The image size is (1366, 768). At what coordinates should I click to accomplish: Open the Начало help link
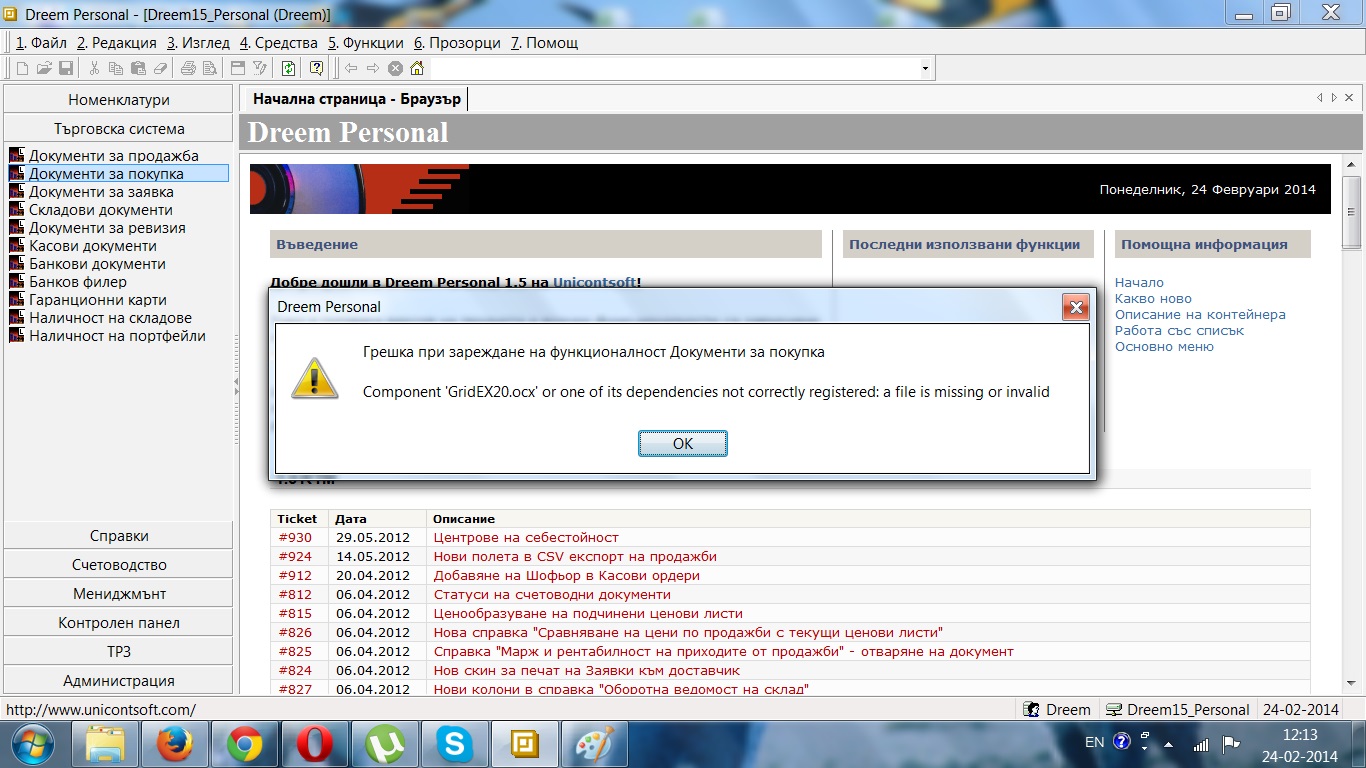[x=1139, y=283]
